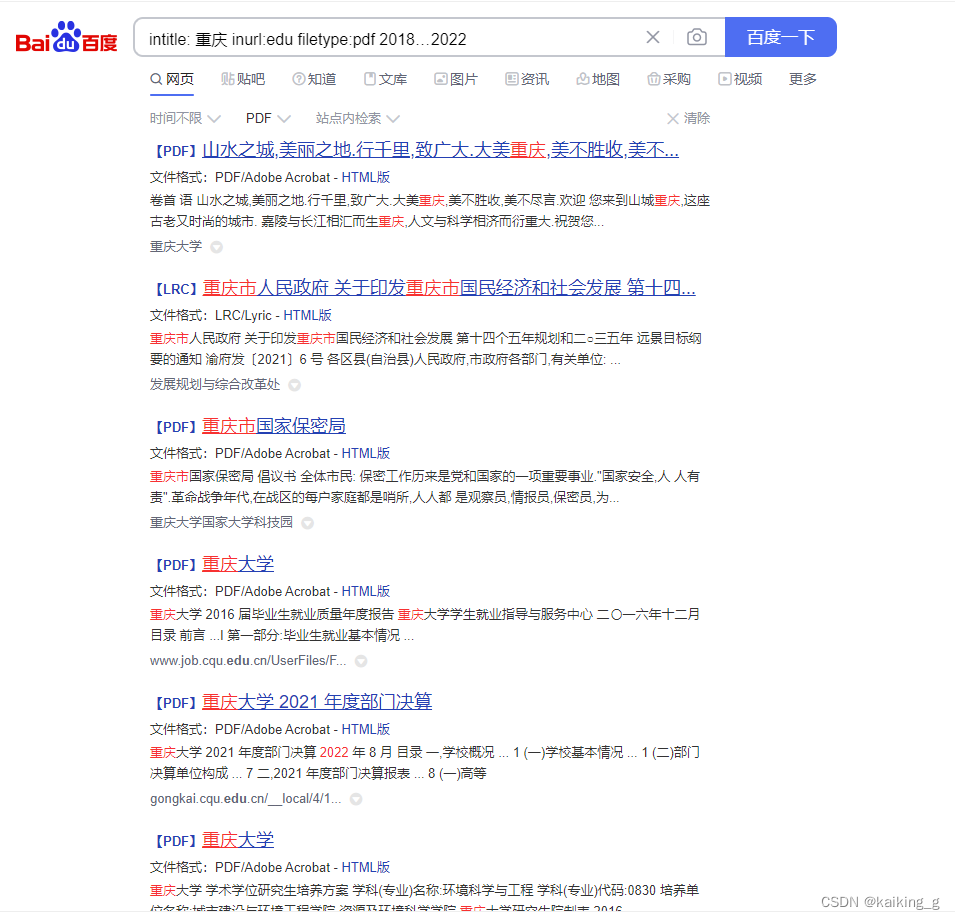
Task: Click source text 重庆大学国家大学科技园
Action: click(x=222, y=523)
